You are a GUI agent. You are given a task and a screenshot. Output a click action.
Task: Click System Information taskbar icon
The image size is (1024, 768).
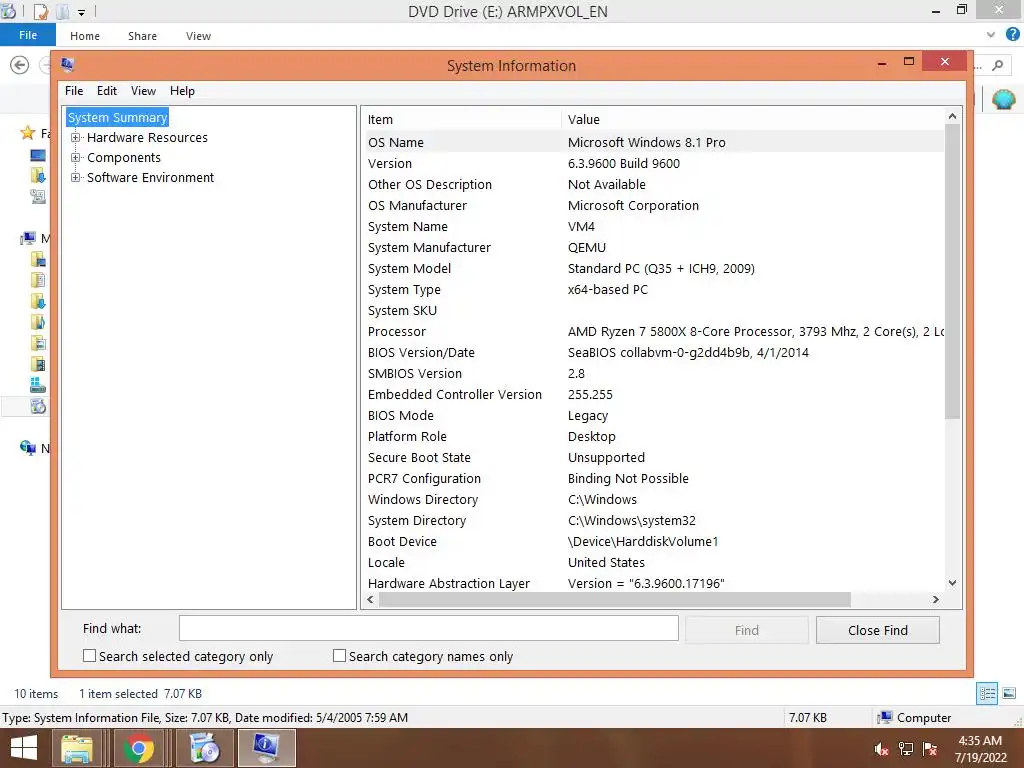pos(266,748)
